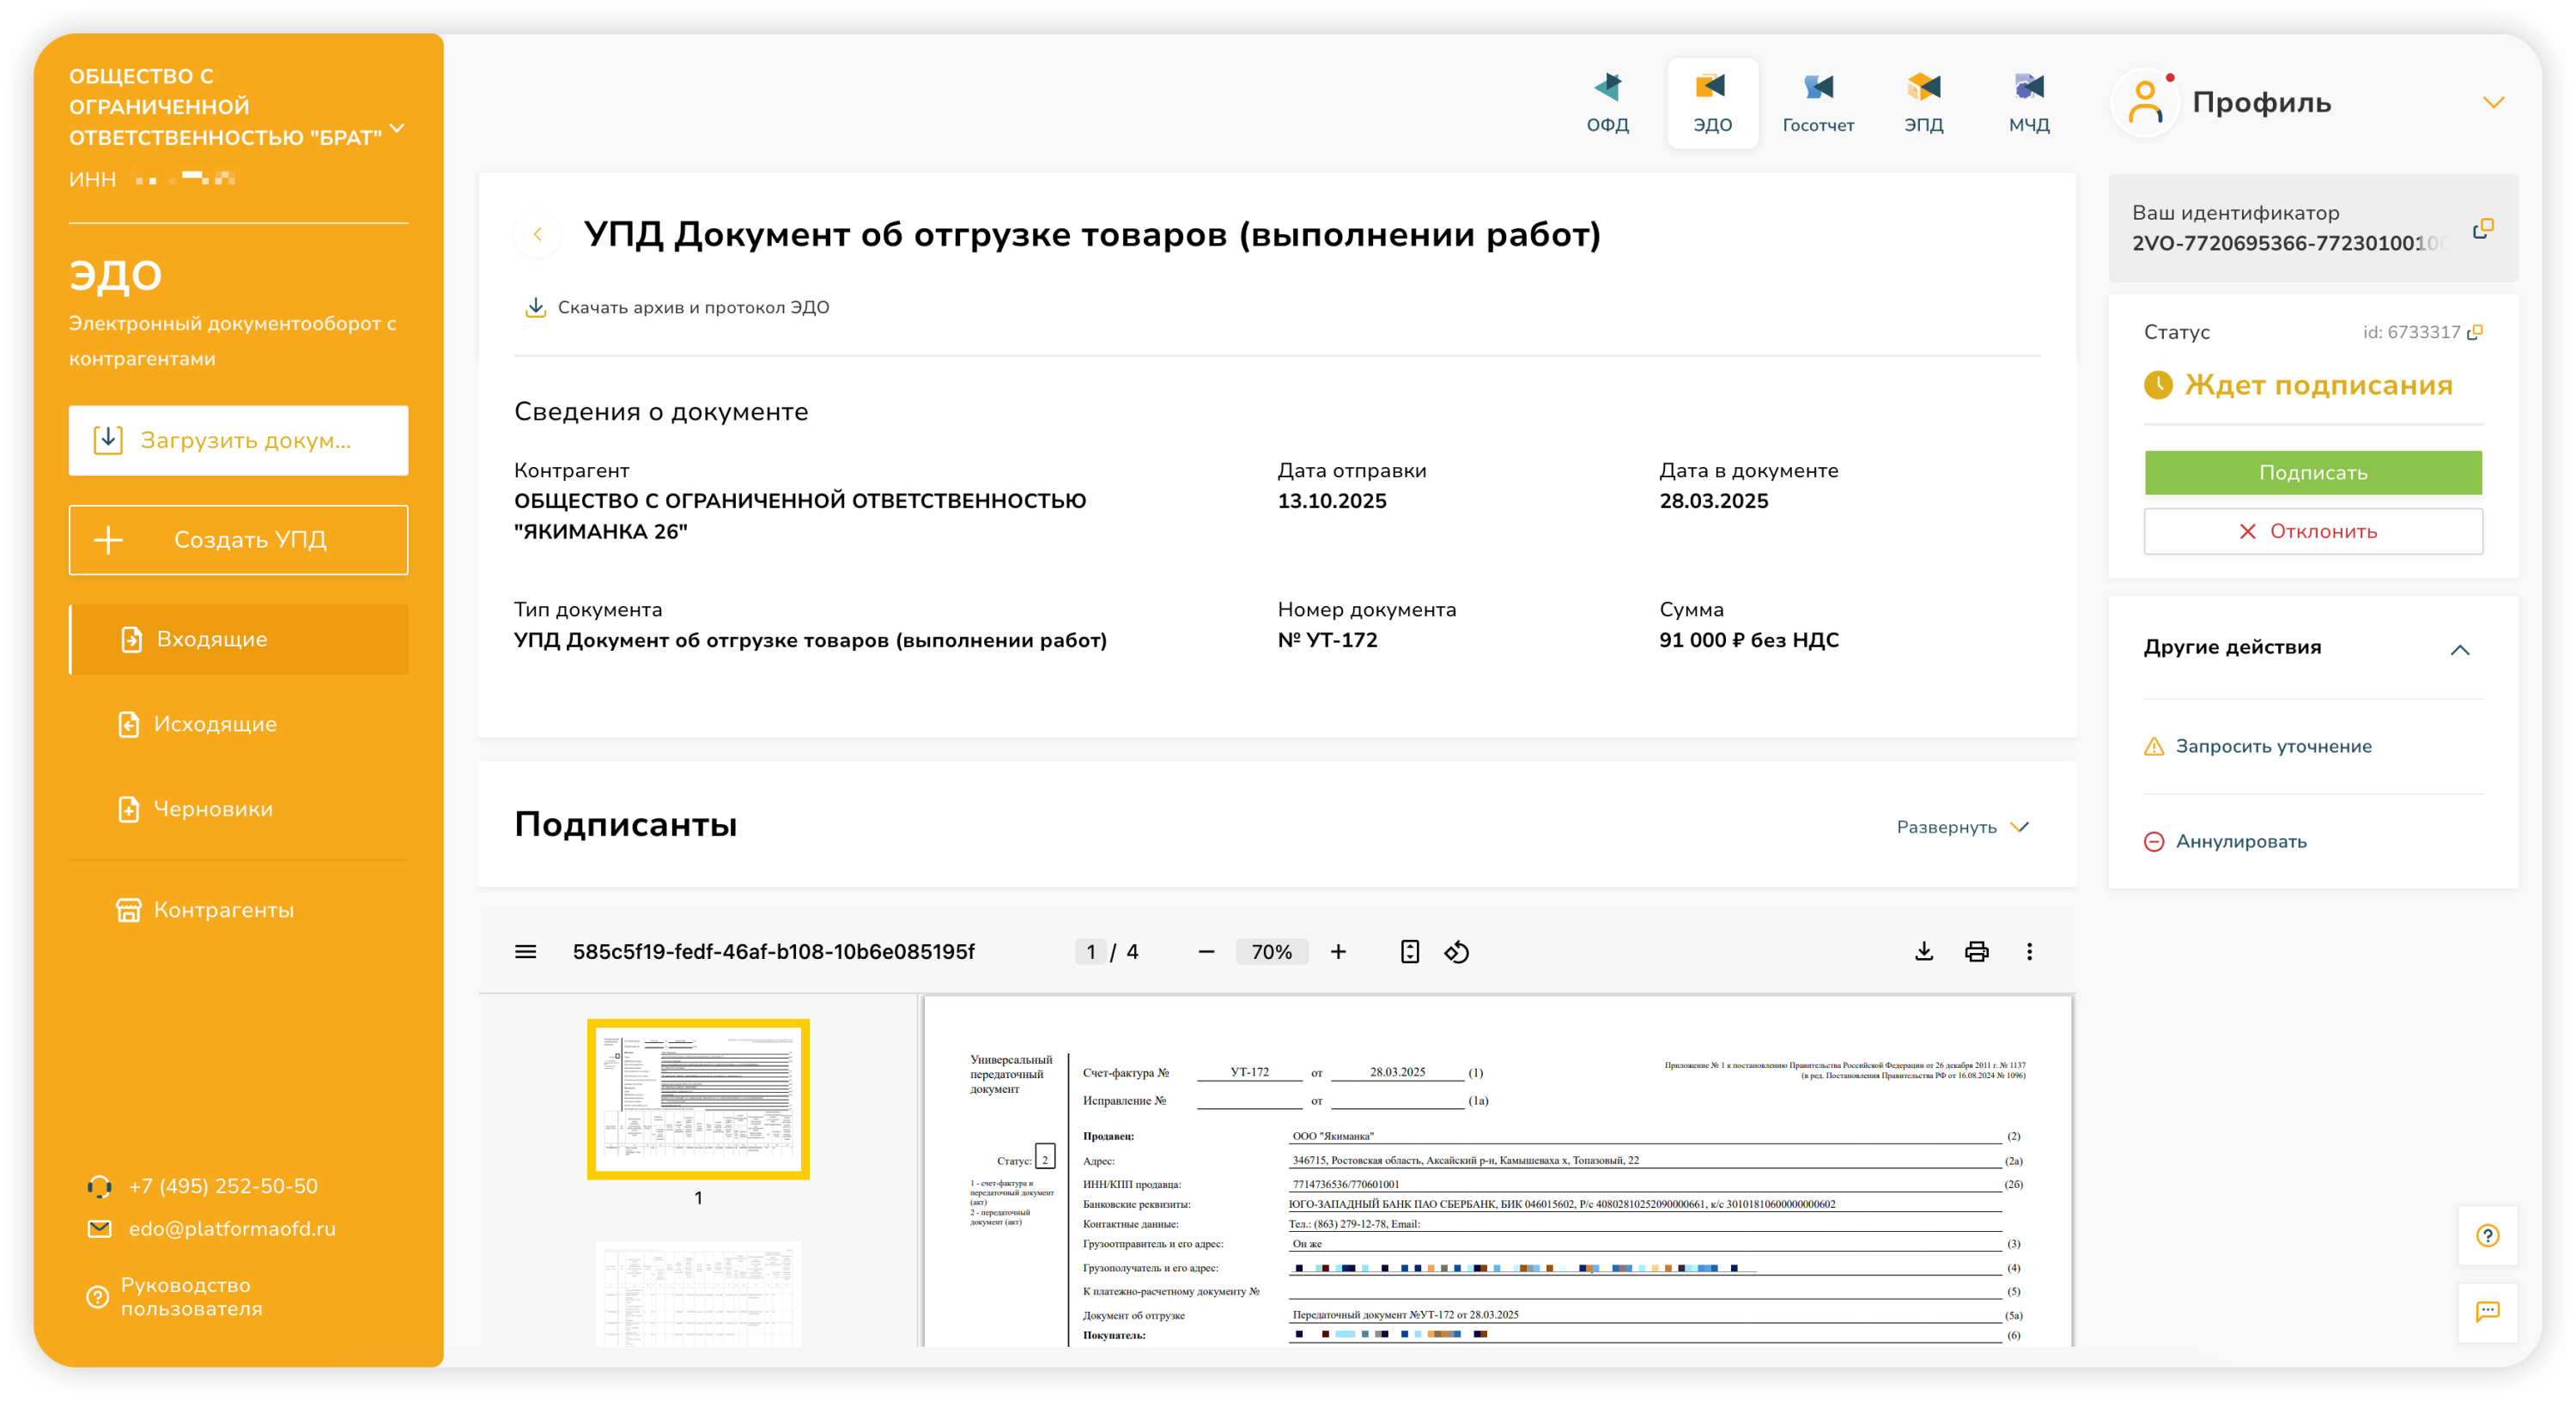The width and height of the screenshot is (2576, 1401).
Task: Open the Исходящие folder
Action: tap(215, 724)
